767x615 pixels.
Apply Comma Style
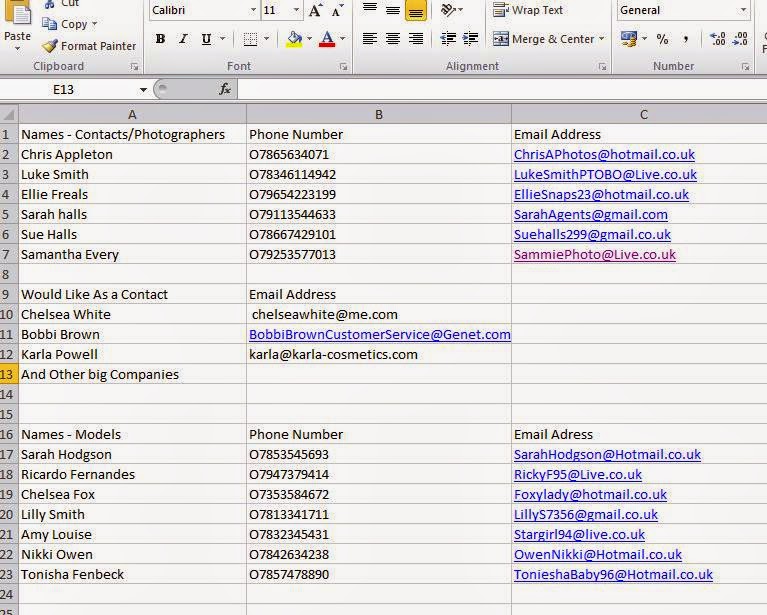click(x=686, y=39)
